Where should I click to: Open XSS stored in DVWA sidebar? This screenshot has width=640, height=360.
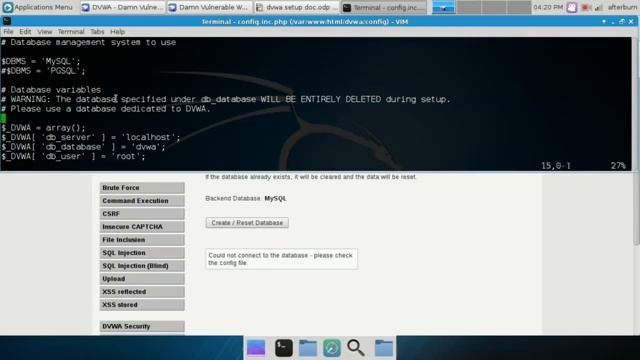pyautogui.click(x=142, y=305)
